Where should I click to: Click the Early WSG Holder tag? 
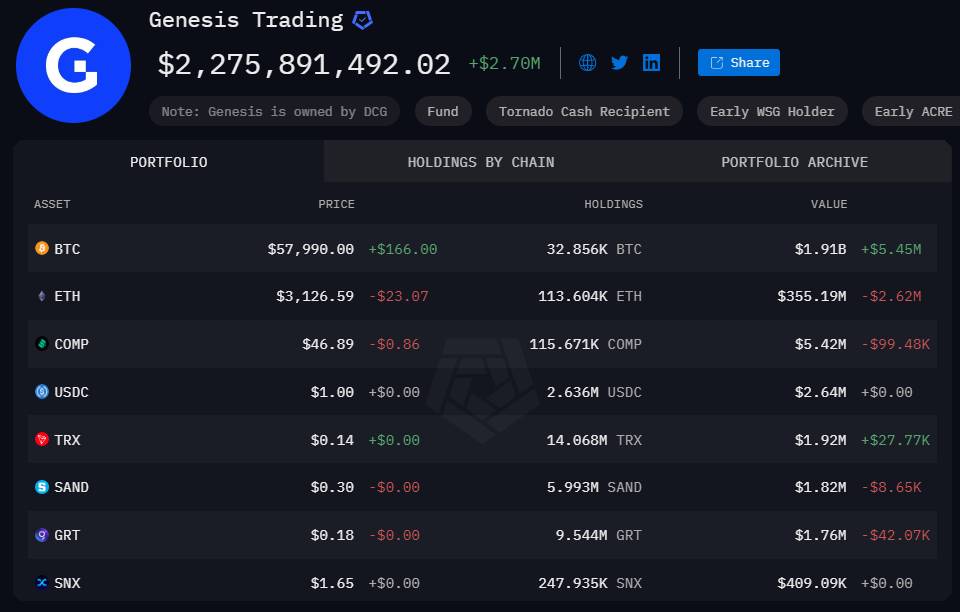click(772, 111)
